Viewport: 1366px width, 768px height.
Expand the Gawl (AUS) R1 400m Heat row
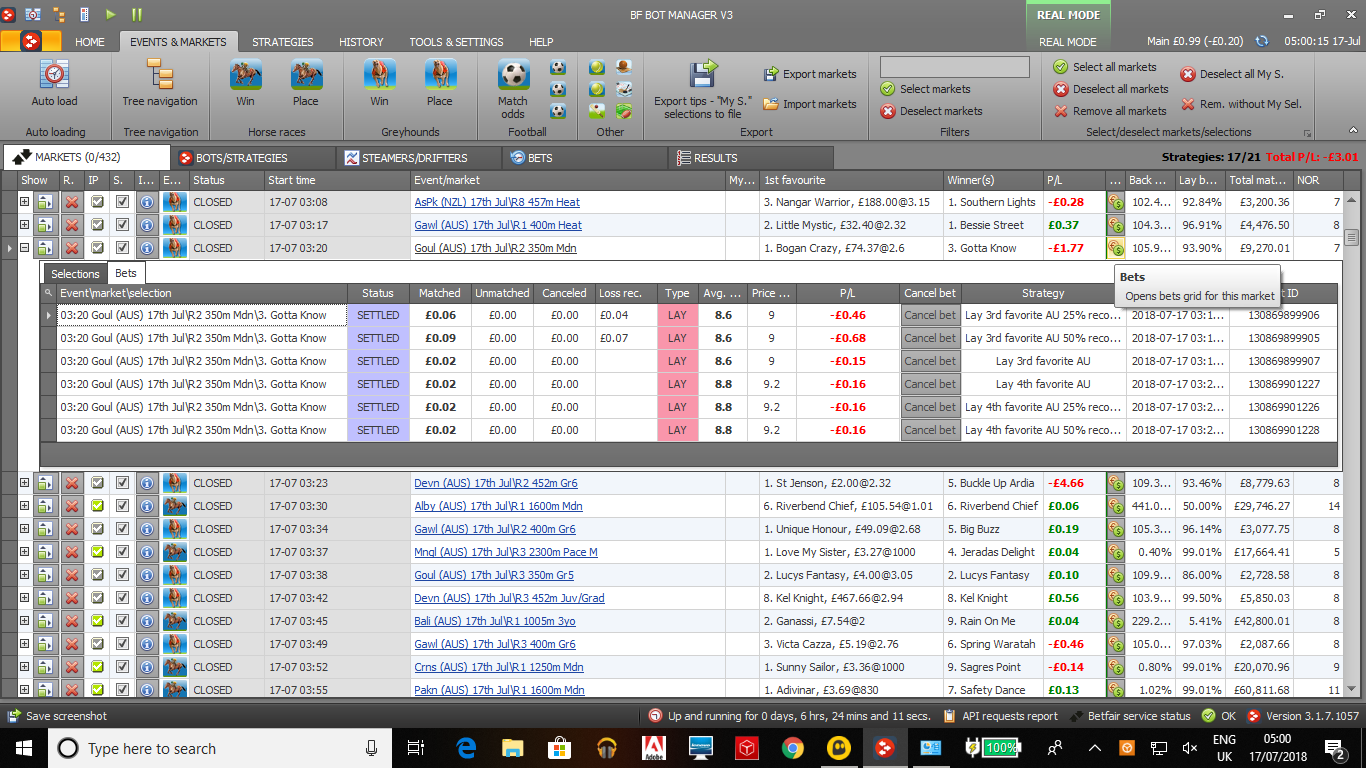point(24,225)
